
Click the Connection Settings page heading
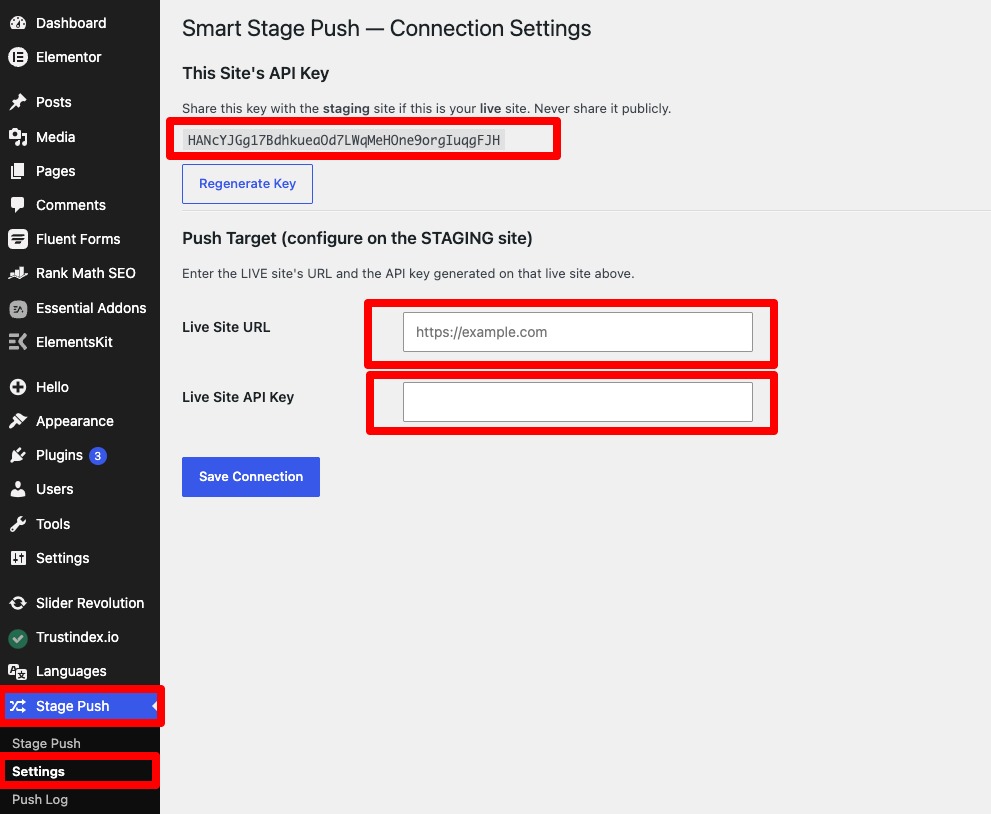pos(387,28)
